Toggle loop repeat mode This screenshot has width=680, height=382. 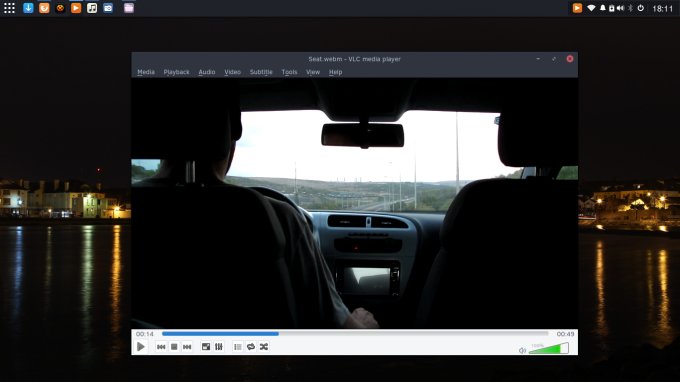click(x=251, y=347)
